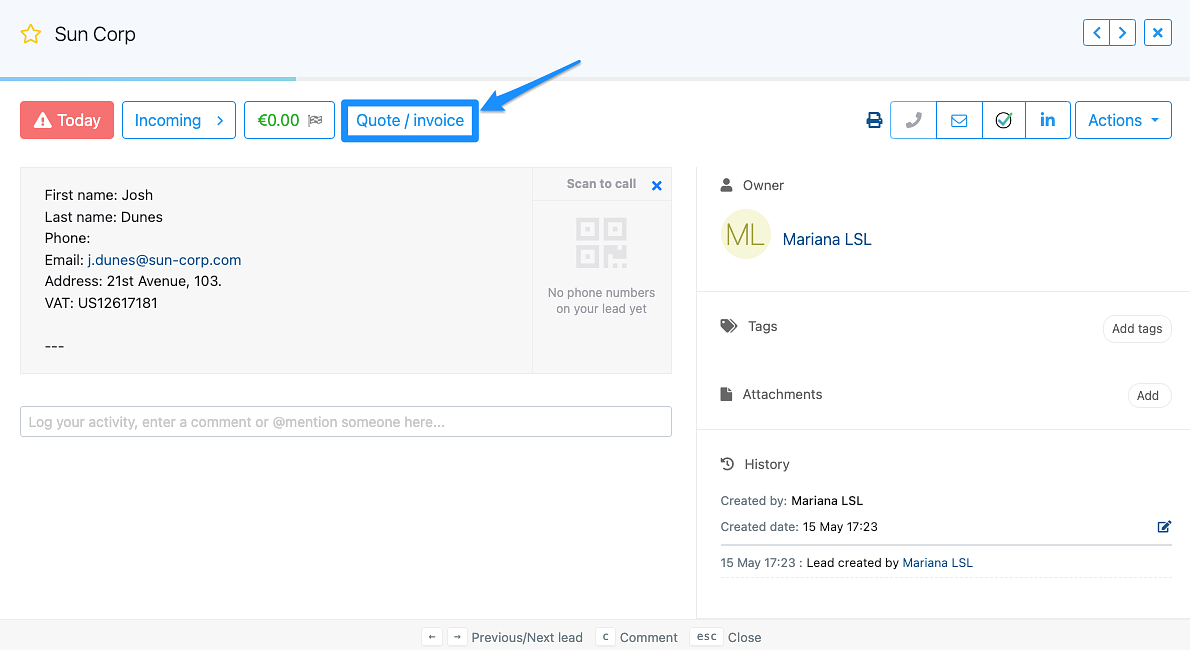Viewport: 1190px width, 650px height.
Task: Open the Quote / invoice tab
Action: 409,119
